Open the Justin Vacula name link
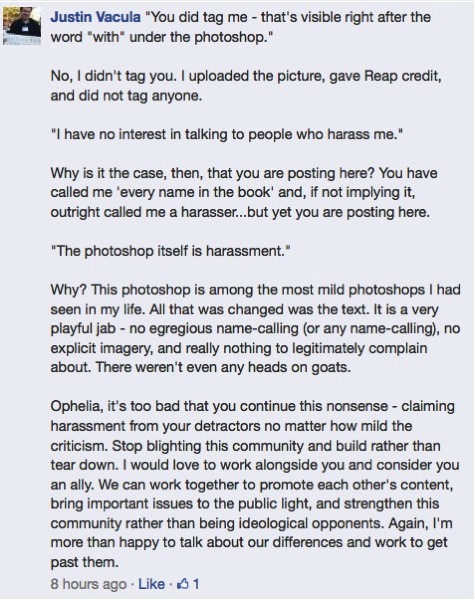The height and width of the screenshot is (600, 475). click(x=95, y=17)
